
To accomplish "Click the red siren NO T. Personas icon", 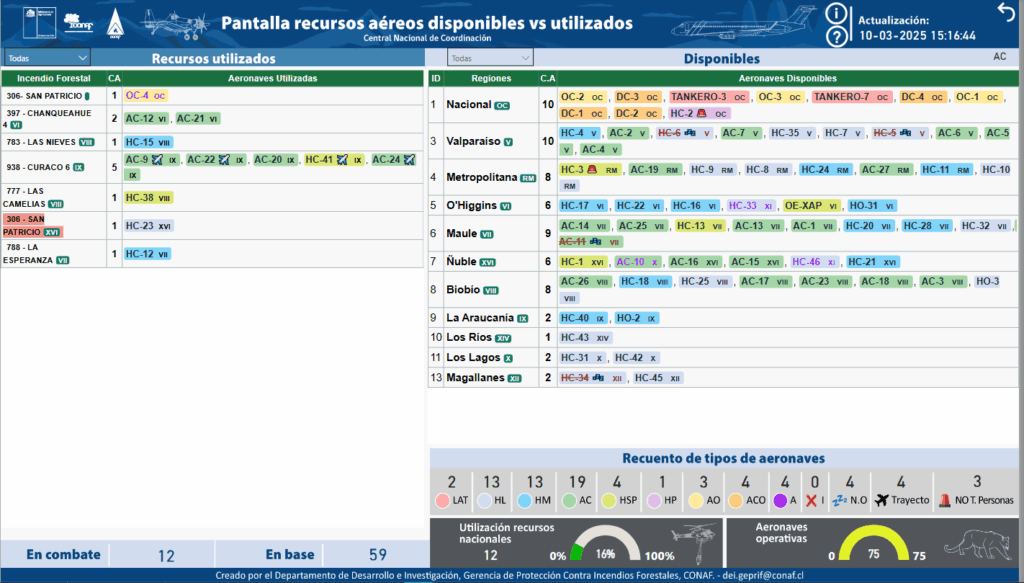I will click(x=943, y=500).
